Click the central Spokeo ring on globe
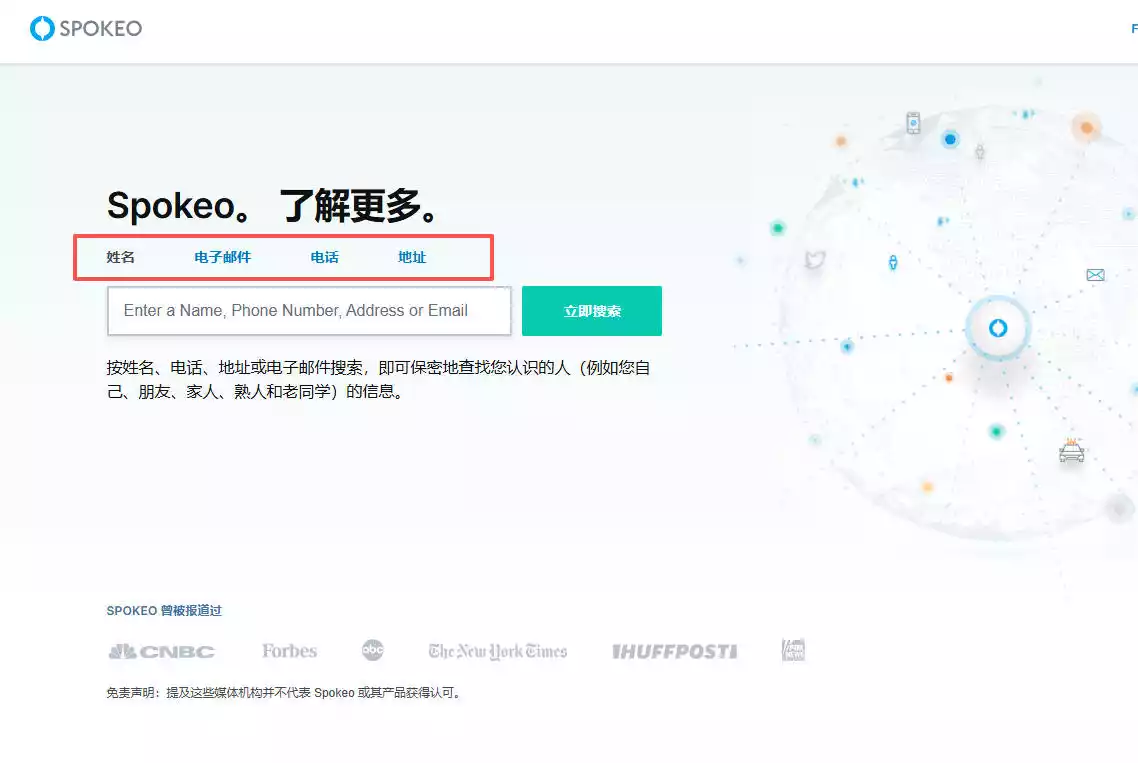Viewport: 1138px width, 763px height. (x=998, y=328)
